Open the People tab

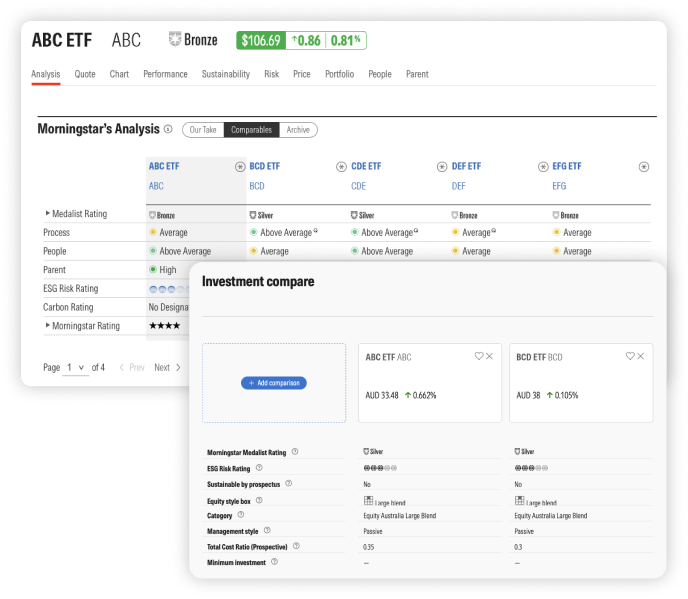point(380,74)
